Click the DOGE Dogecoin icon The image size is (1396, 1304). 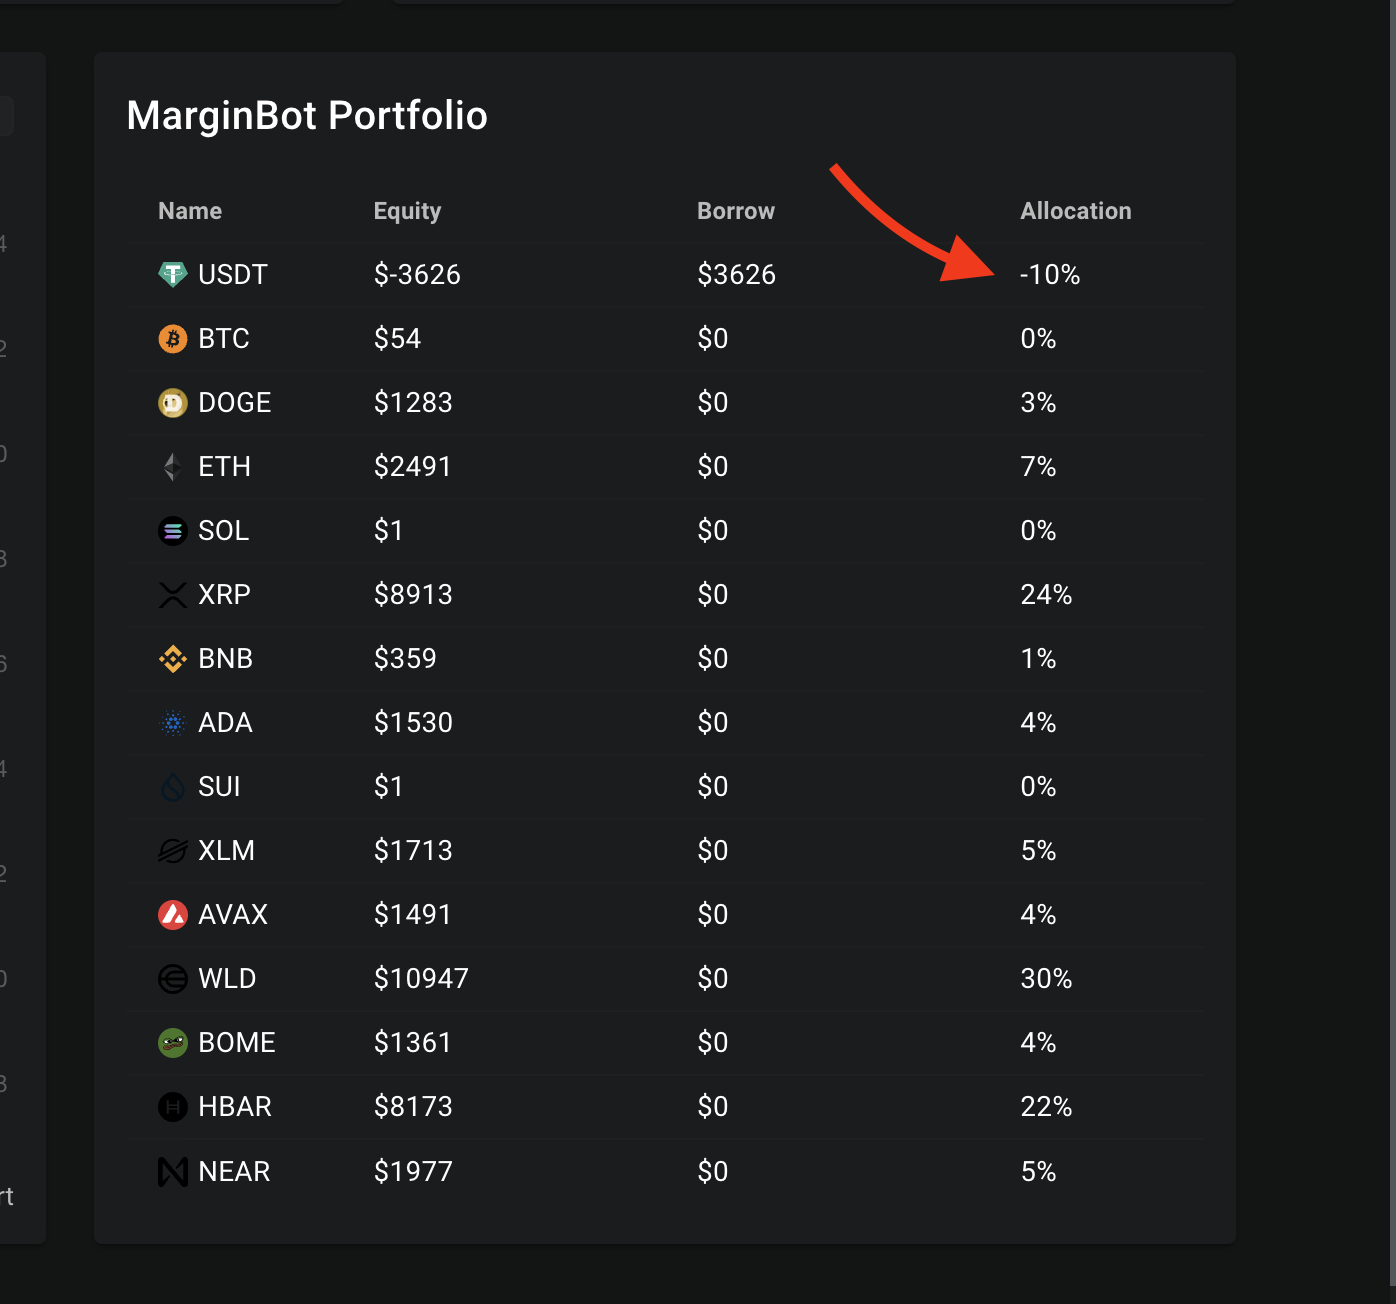(x=173, y=402)
